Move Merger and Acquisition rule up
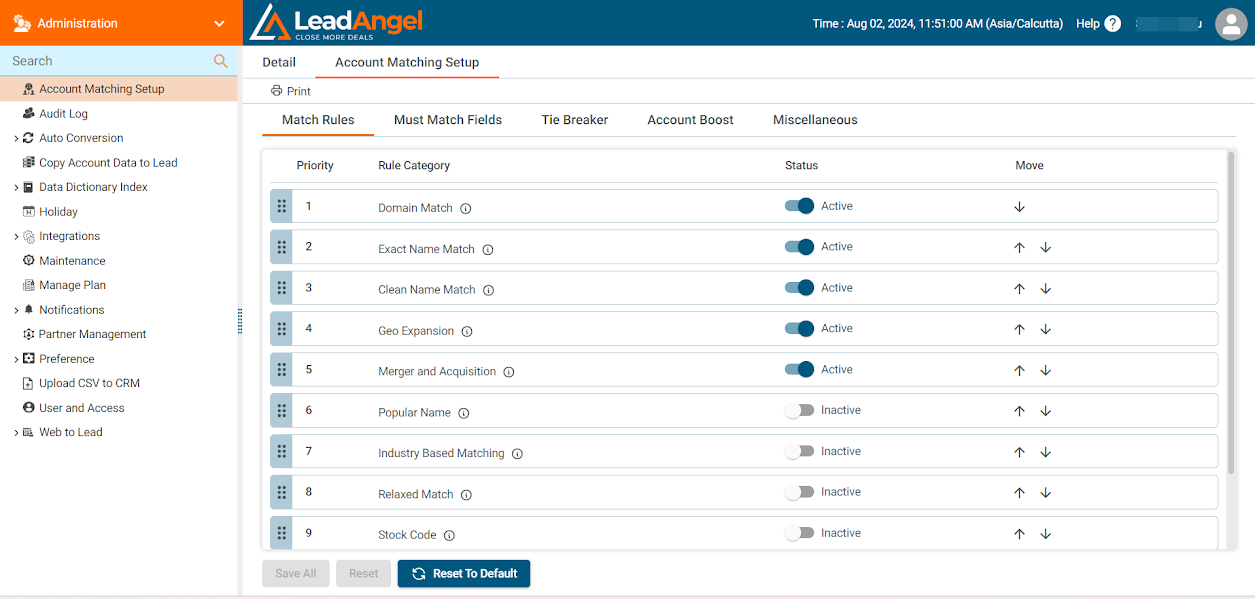Screen dimensions: 1255x599 coord(1020,371)
